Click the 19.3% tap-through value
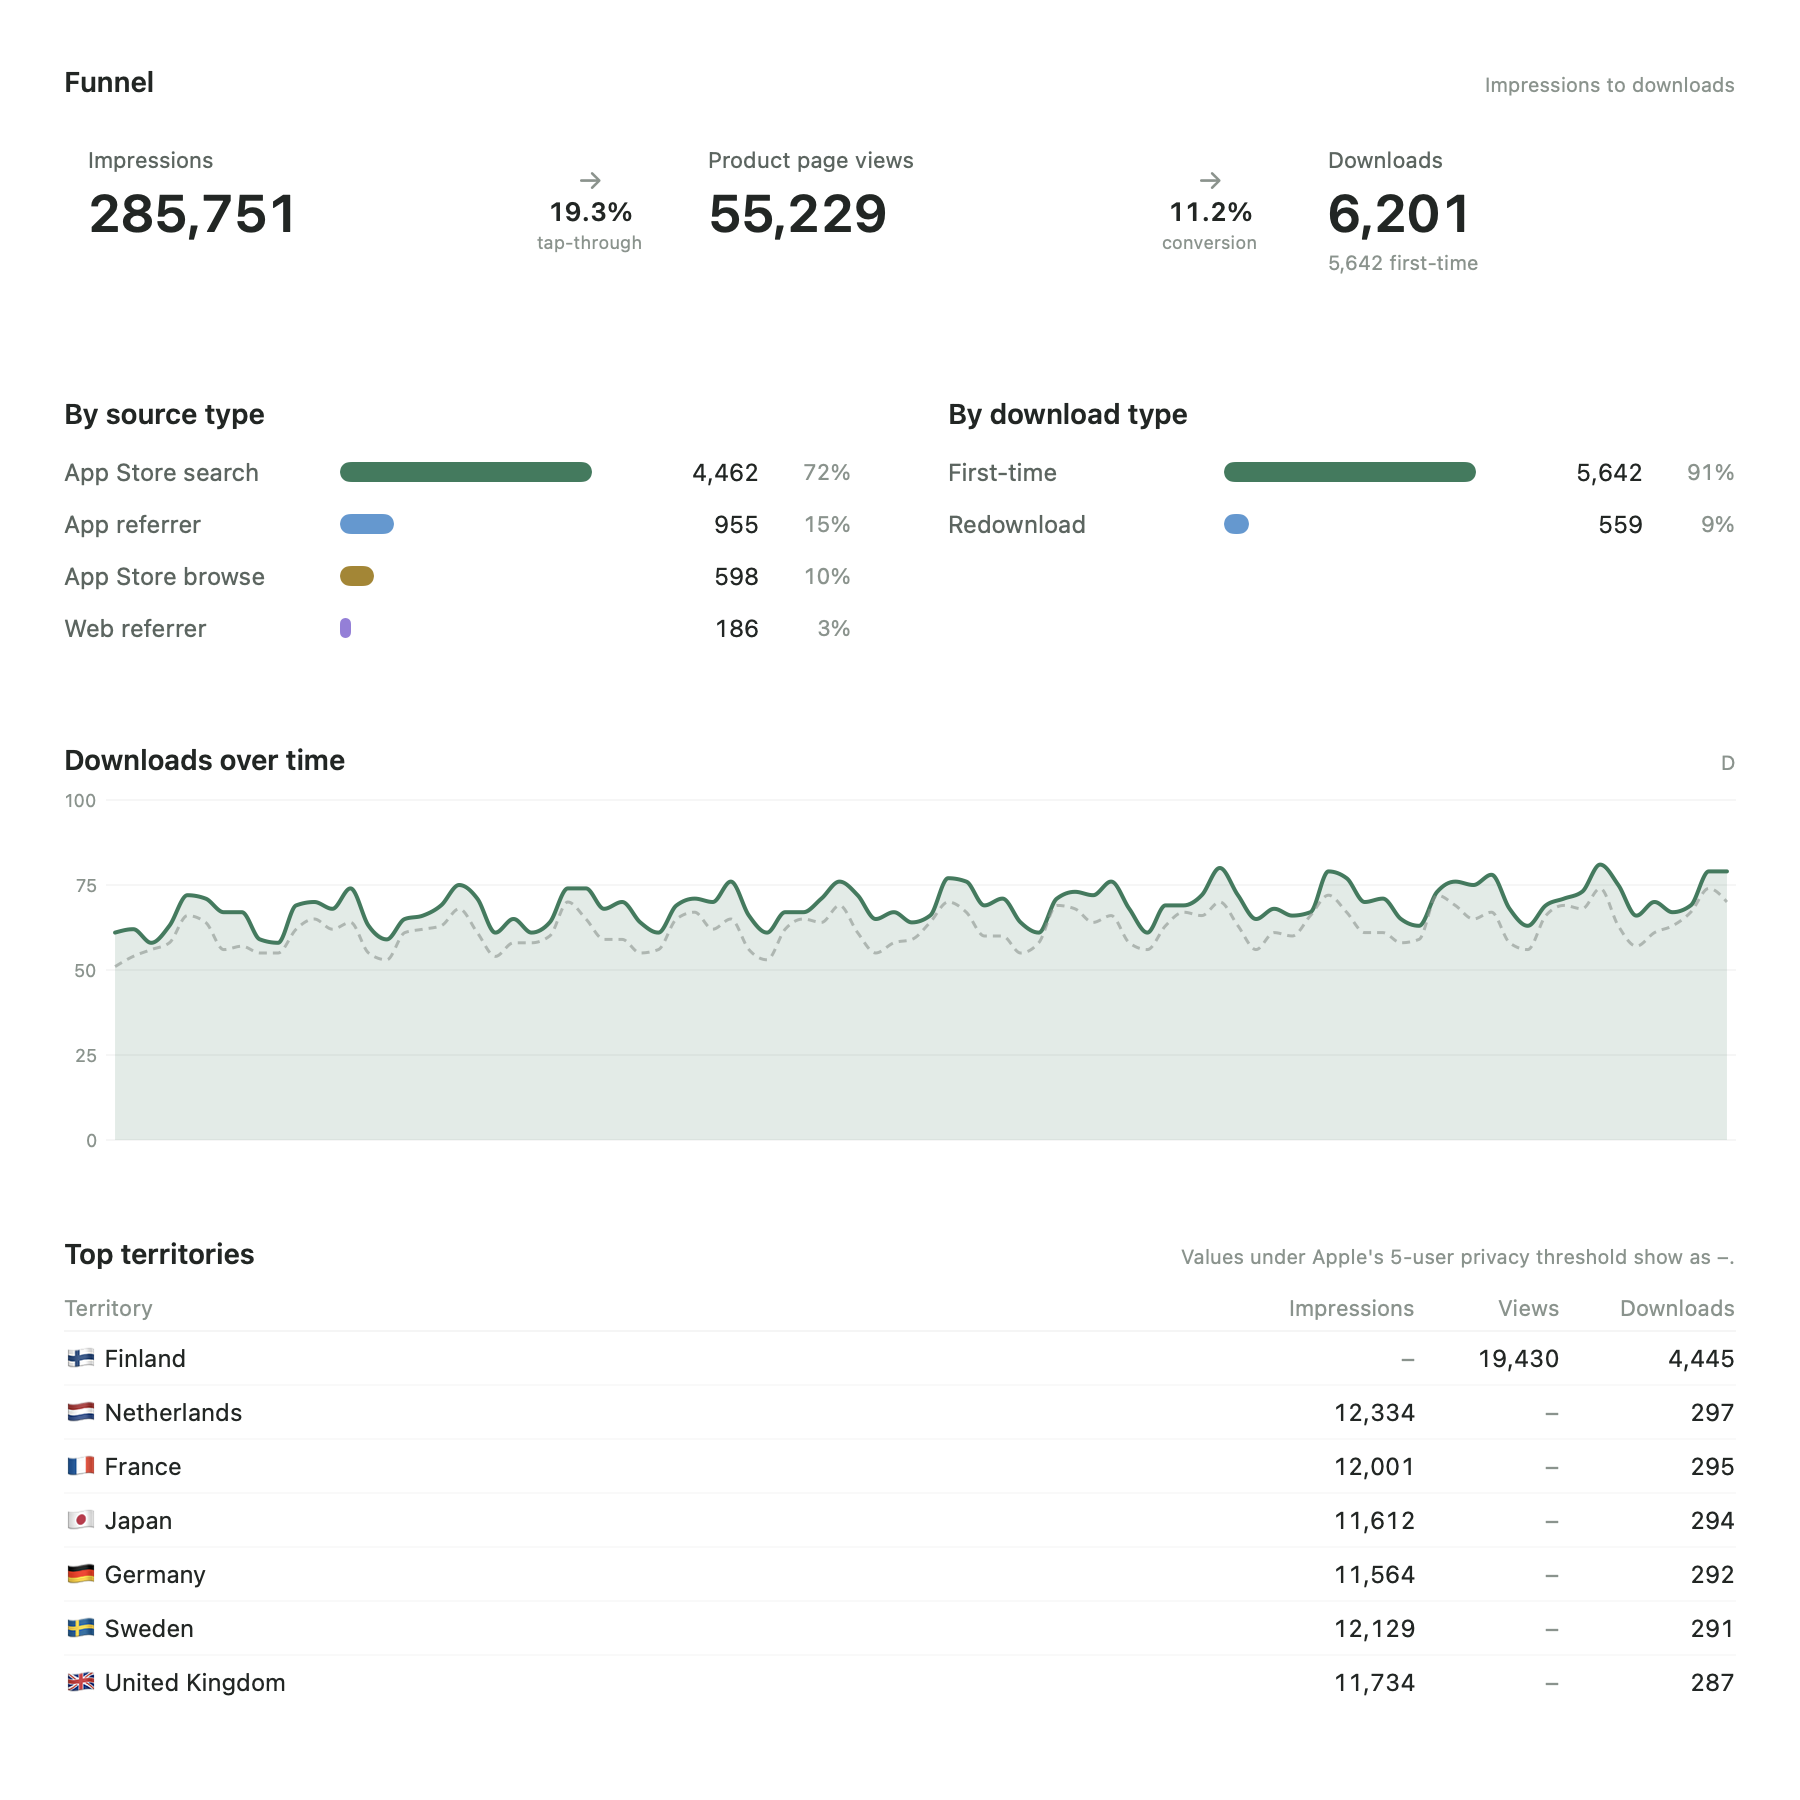1800x1800 pixels. [x=591, y=212]
